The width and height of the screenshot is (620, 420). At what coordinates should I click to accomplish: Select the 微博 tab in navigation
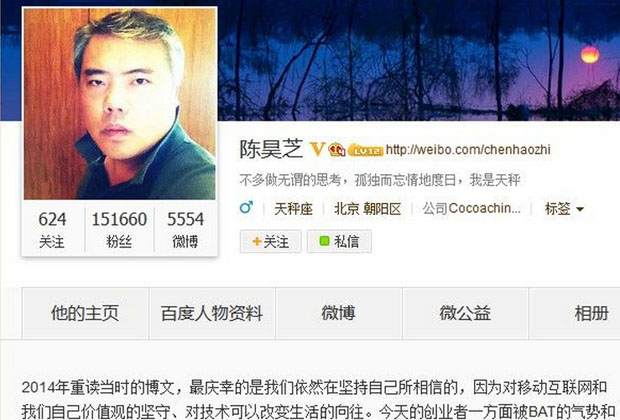point(338,313)
